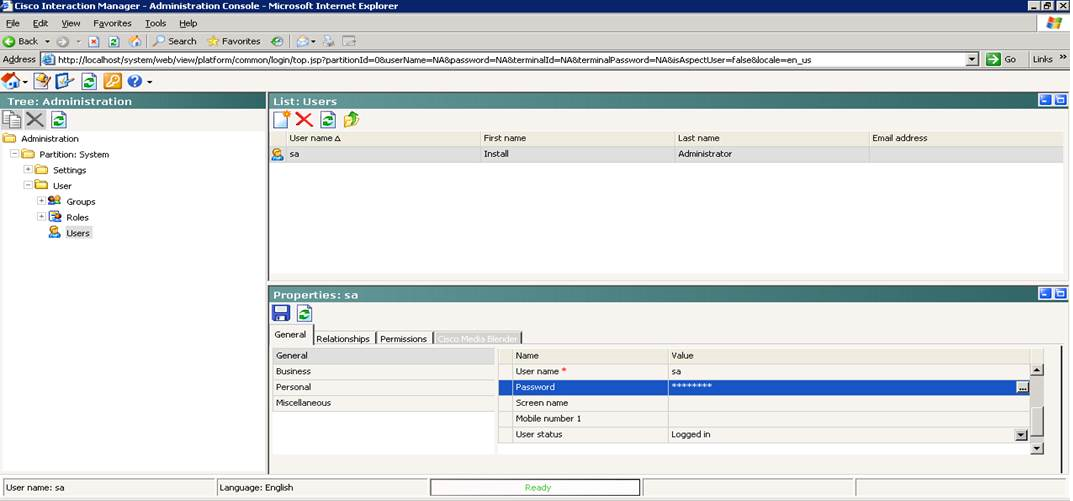Click the copy icon in Tree pane
This screenshot has width=1073, height=501.
coord(12,120)
